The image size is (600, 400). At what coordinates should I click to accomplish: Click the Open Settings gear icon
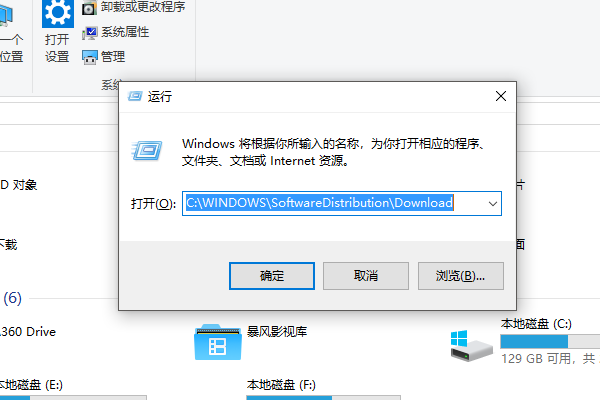pyautogui.click(x=58, y=13)
